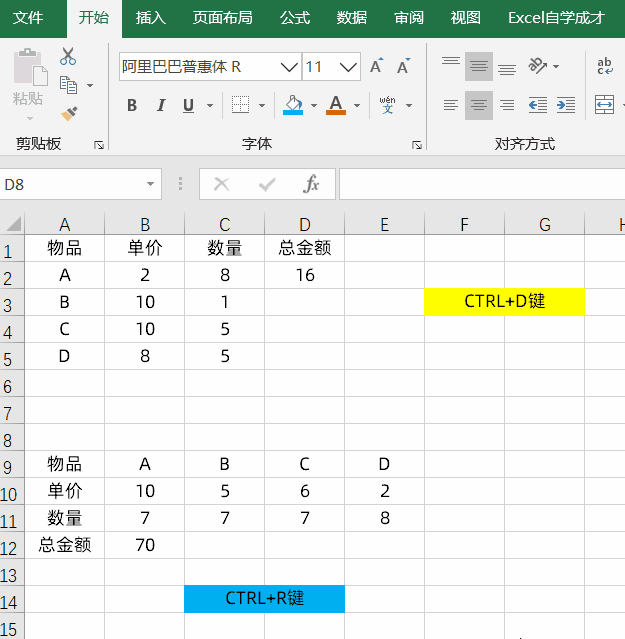Open the font size dropdown
The width and height of the screenshot is (625, 639).
348,66
